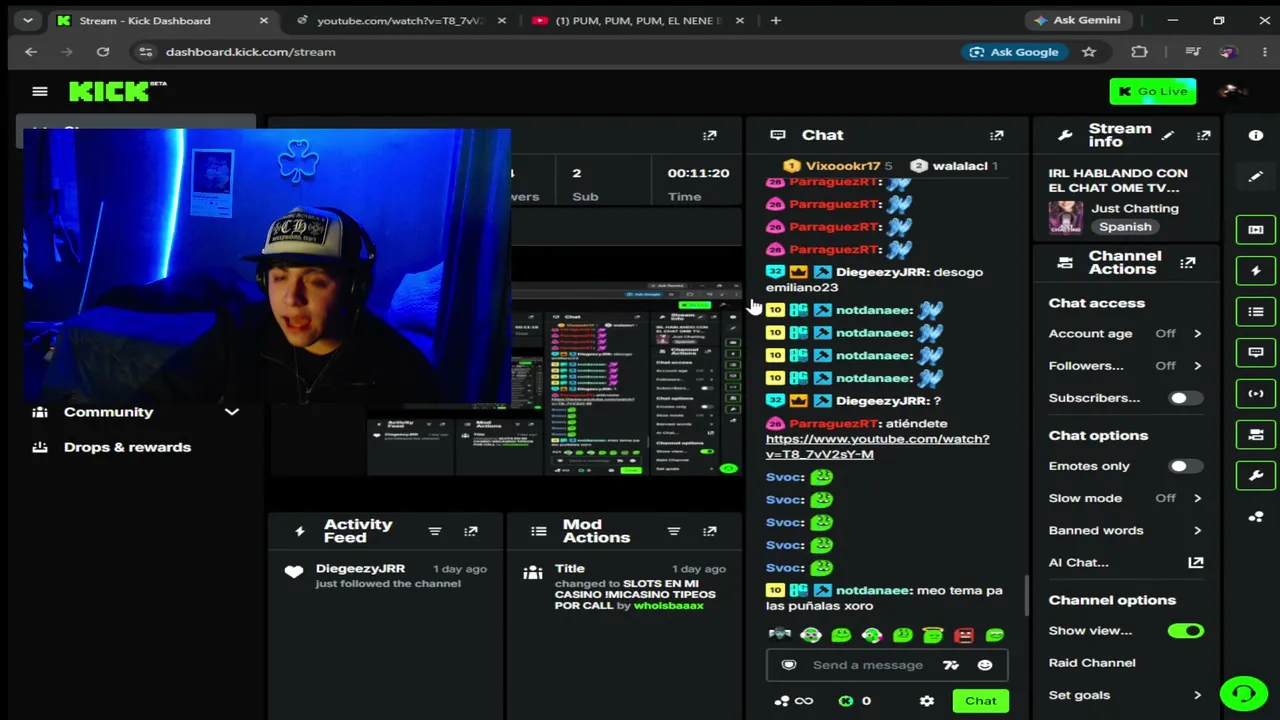Viewport: 1280px width, 720px height.
Task: Reload the current page
Action: [x=103, y=52]
